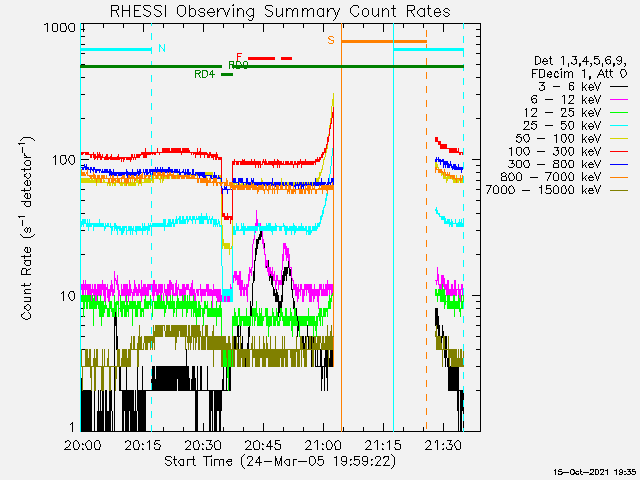Click the red line swatch for 100-300 keV
Screen dimensions: 640x480
(619, 152)
